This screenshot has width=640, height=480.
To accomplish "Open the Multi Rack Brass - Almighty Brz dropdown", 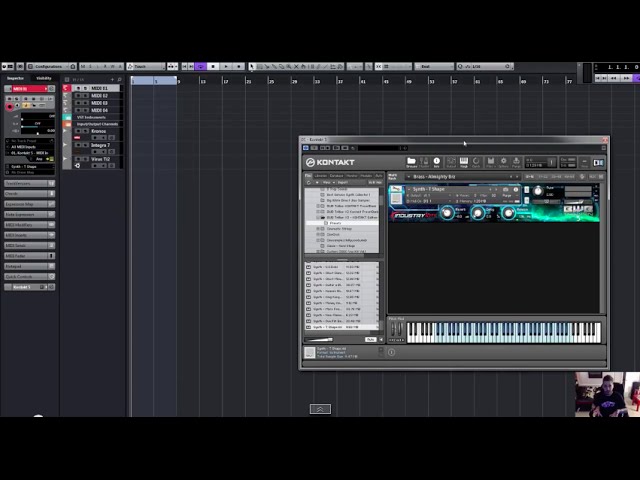I will point(463,177).
